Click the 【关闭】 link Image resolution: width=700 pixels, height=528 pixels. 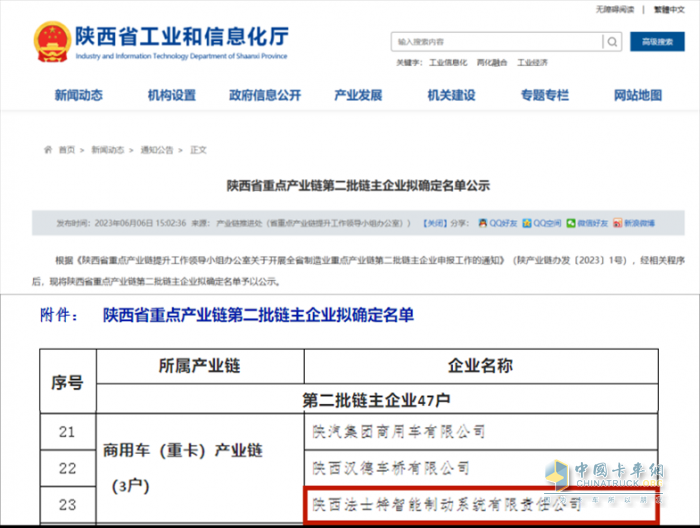click(435, 223)
